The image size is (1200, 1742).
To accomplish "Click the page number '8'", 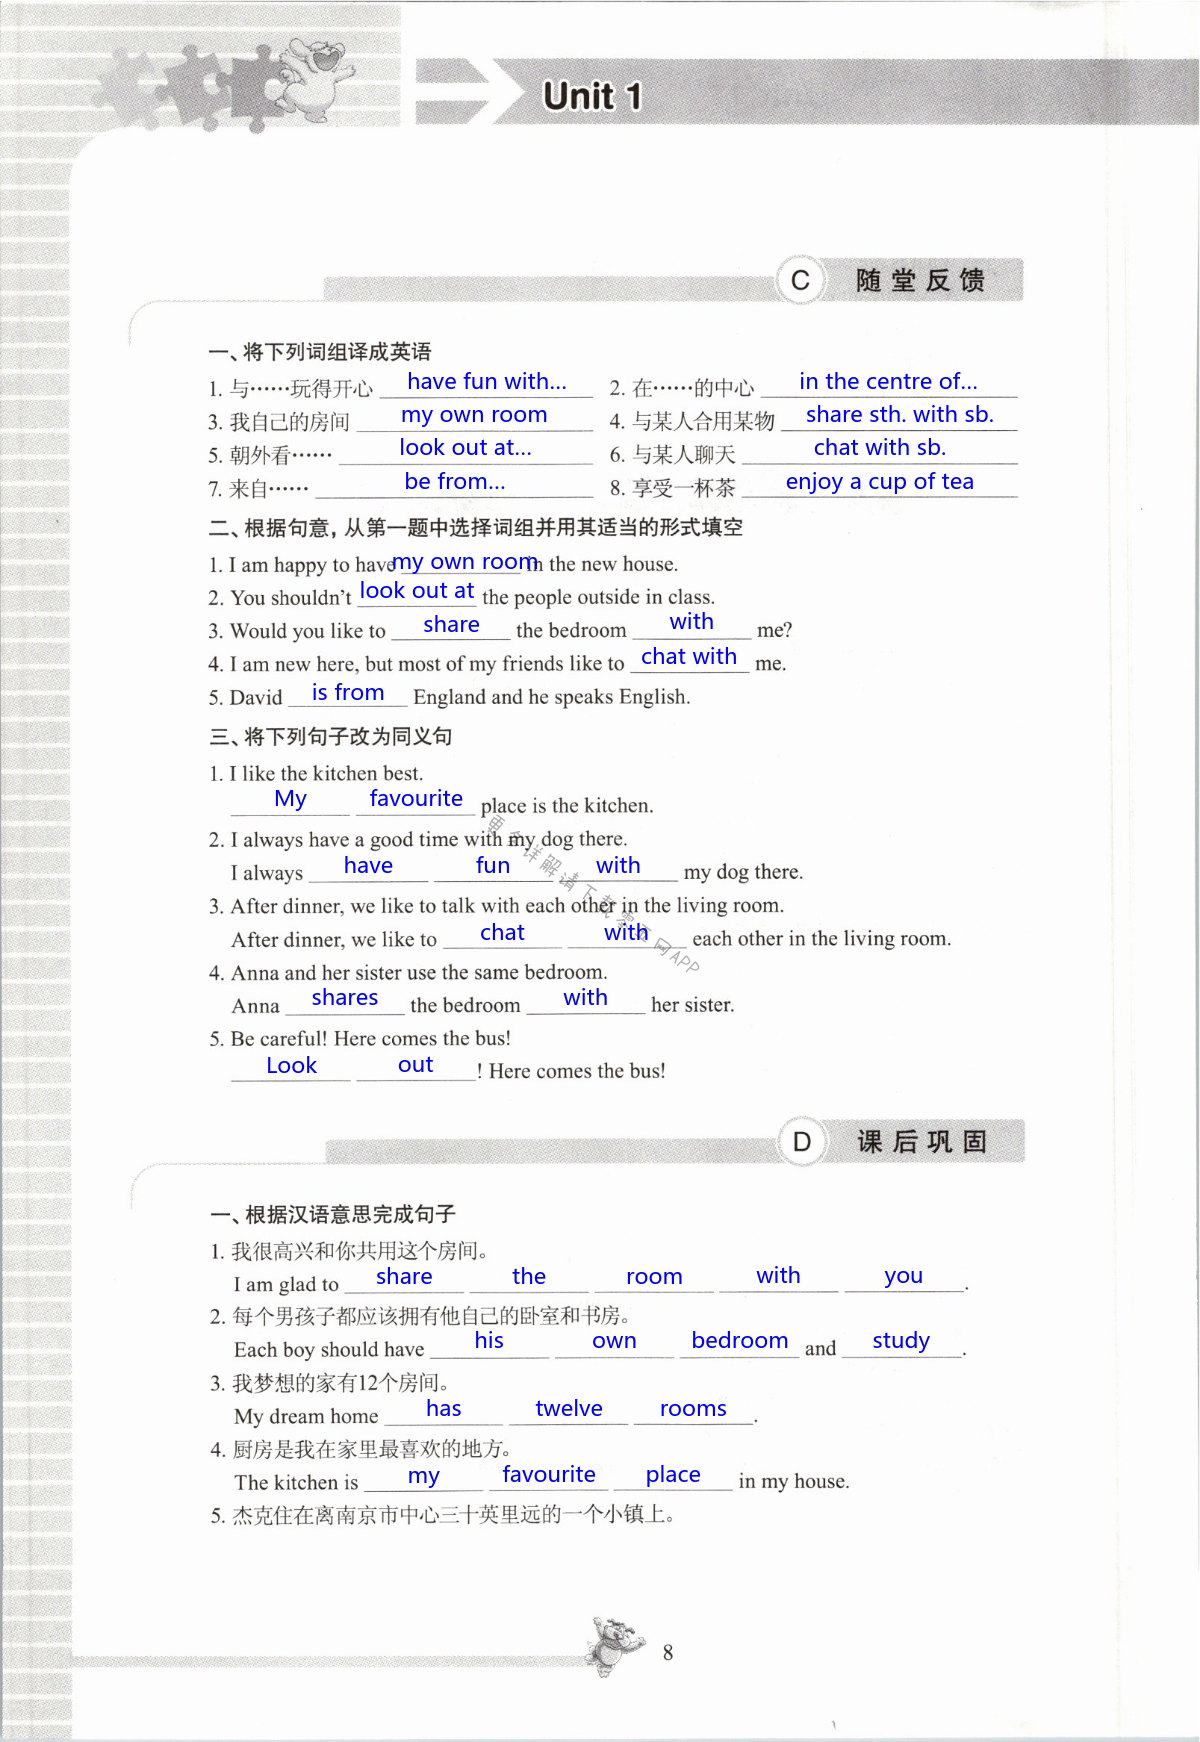I will click(668, 1652).
